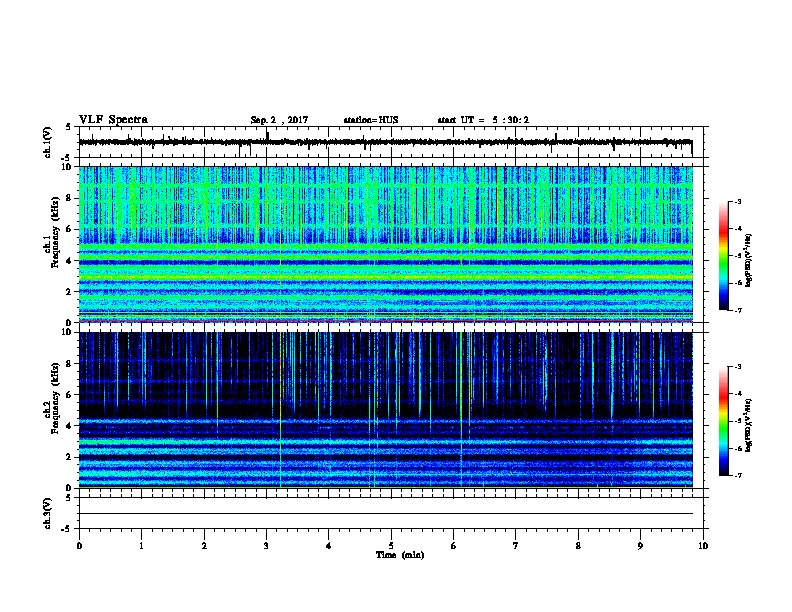This screenshot has height=612, width=792.
Task: Click the "8" kHz tick on ch.1 spectrogram
Action: pyautogui.click(x=70, y=198)
